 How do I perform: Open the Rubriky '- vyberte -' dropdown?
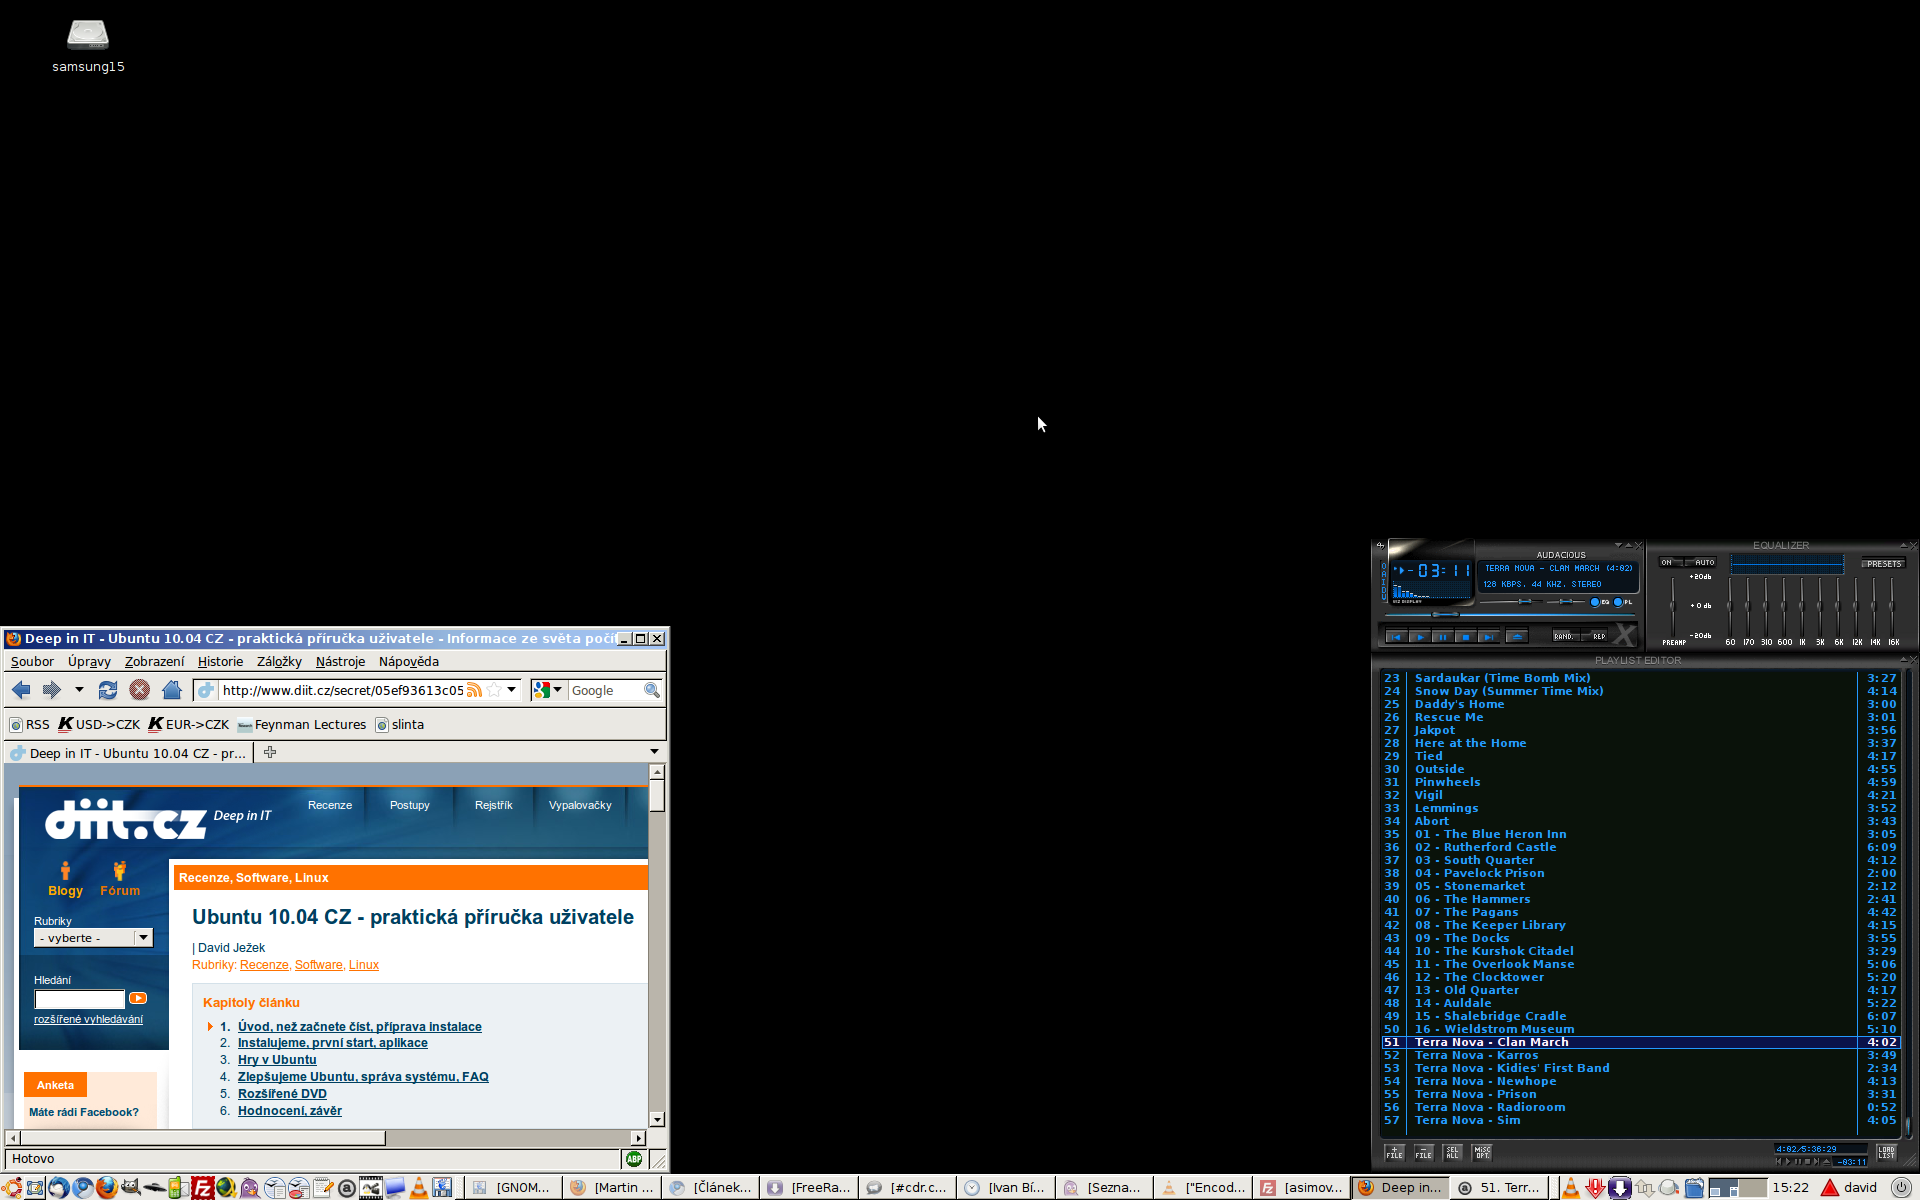[x=93, y=938]
